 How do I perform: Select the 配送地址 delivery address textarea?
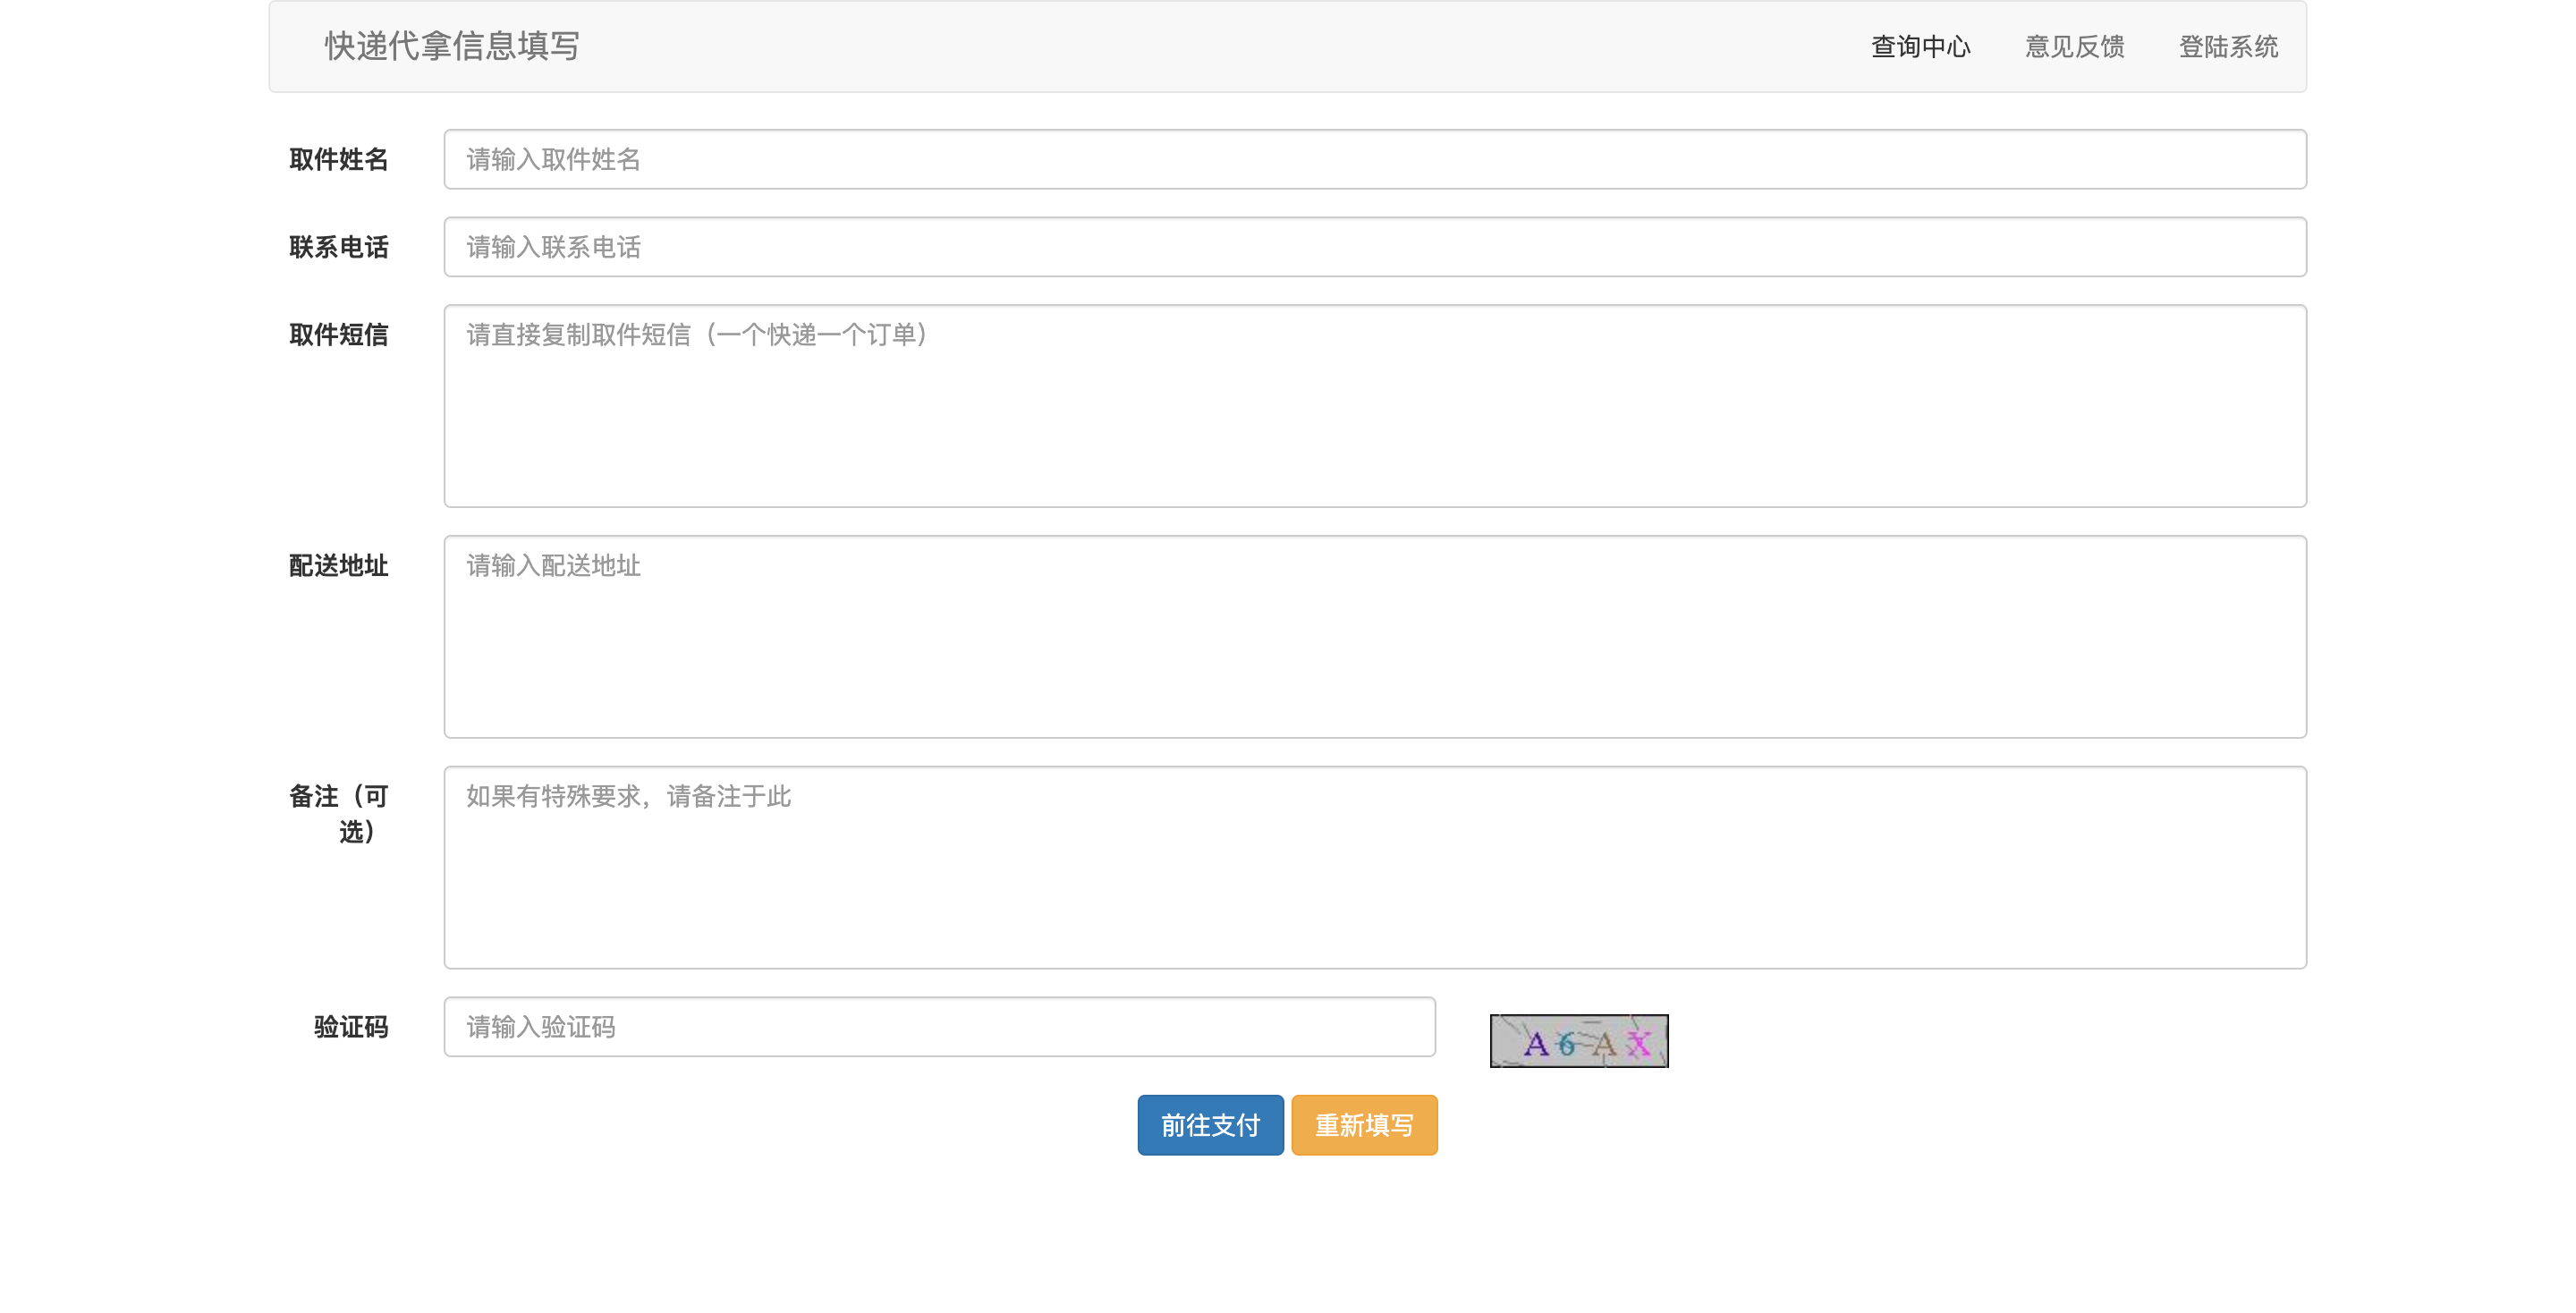point(1374,637)
